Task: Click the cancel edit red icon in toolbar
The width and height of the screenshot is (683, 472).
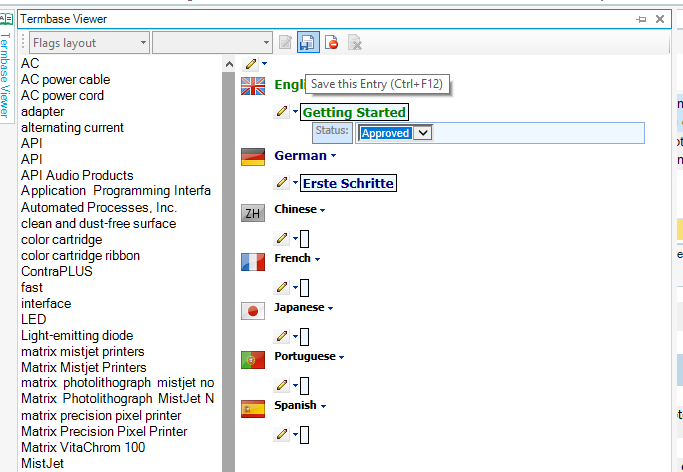Action: click(x=331, y=42)
